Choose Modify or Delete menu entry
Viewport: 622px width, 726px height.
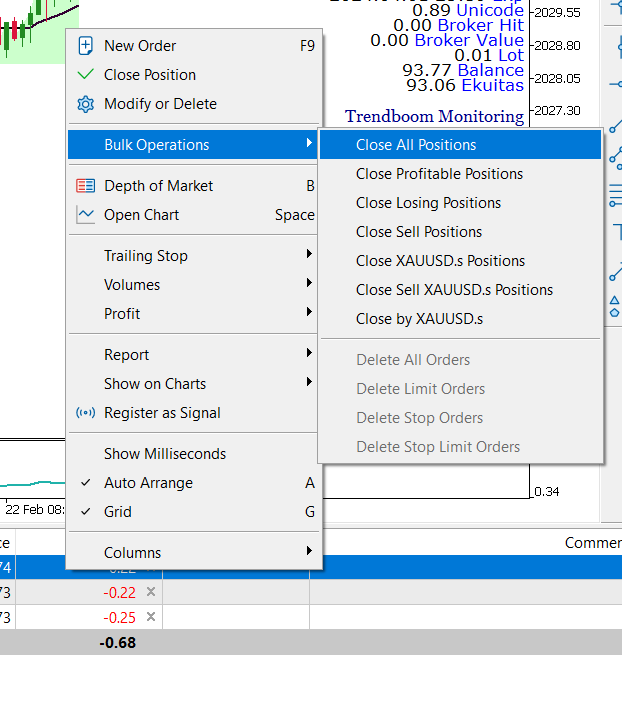click(194, 104)
